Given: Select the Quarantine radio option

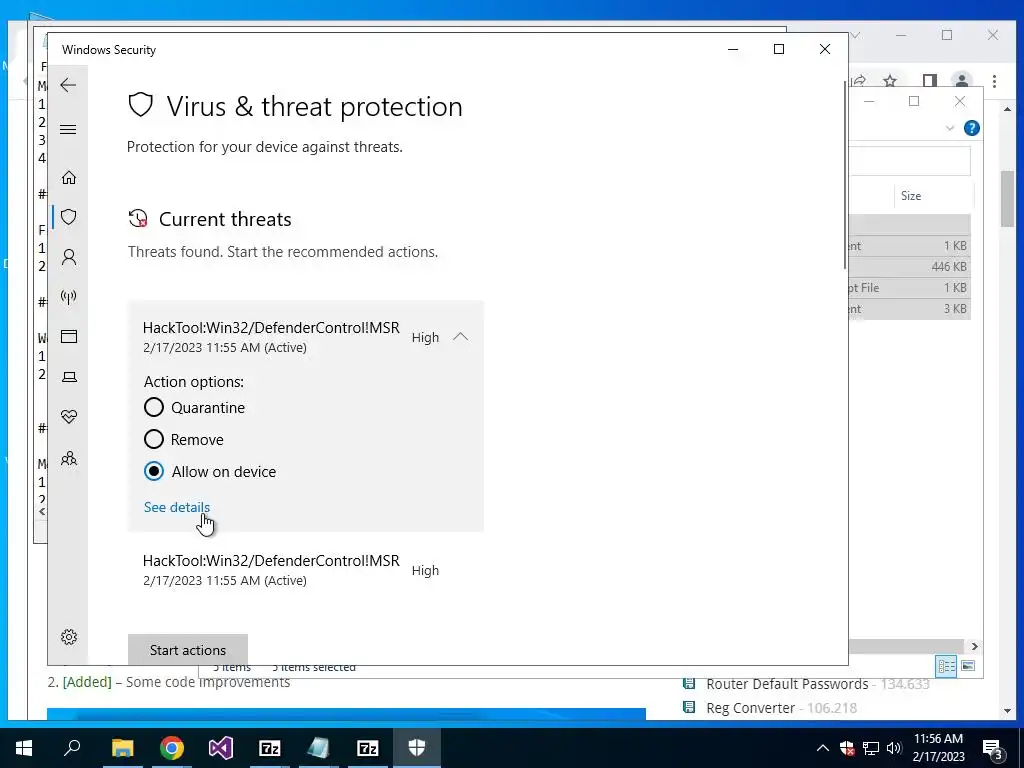Looking at the screenshot, I should click(x=153, y=408).
